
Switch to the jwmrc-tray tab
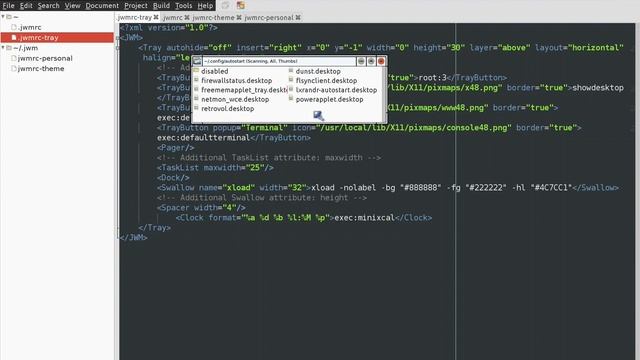(x=134, y=18)
